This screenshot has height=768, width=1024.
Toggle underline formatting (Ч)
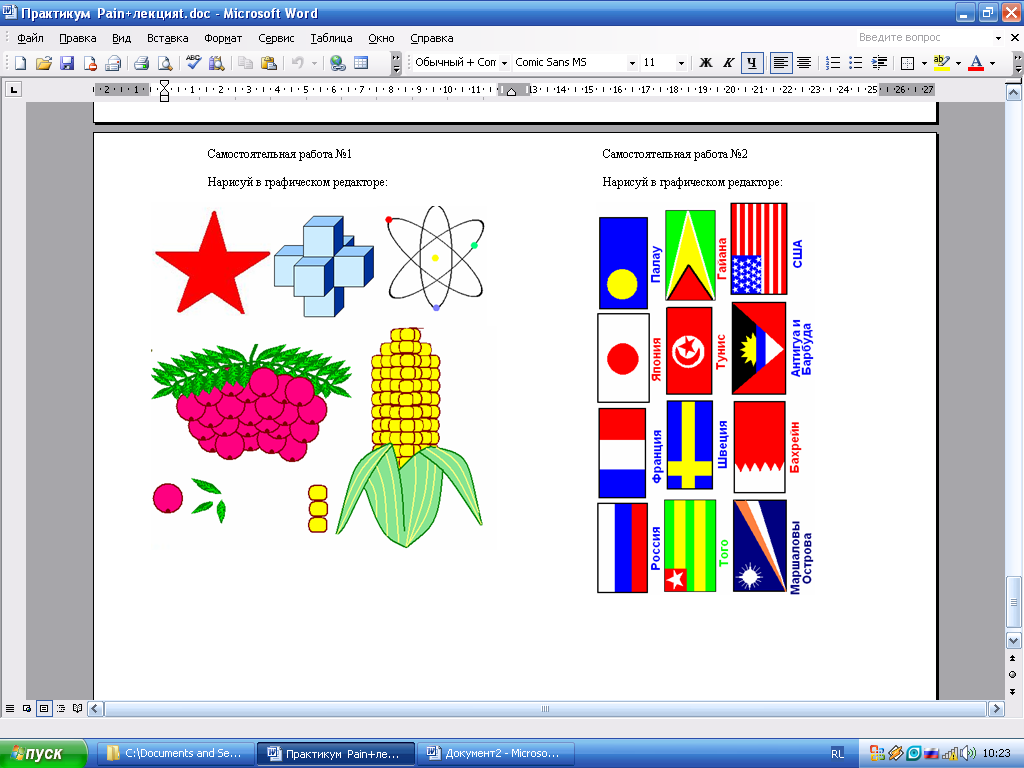(x=752, y=63)
